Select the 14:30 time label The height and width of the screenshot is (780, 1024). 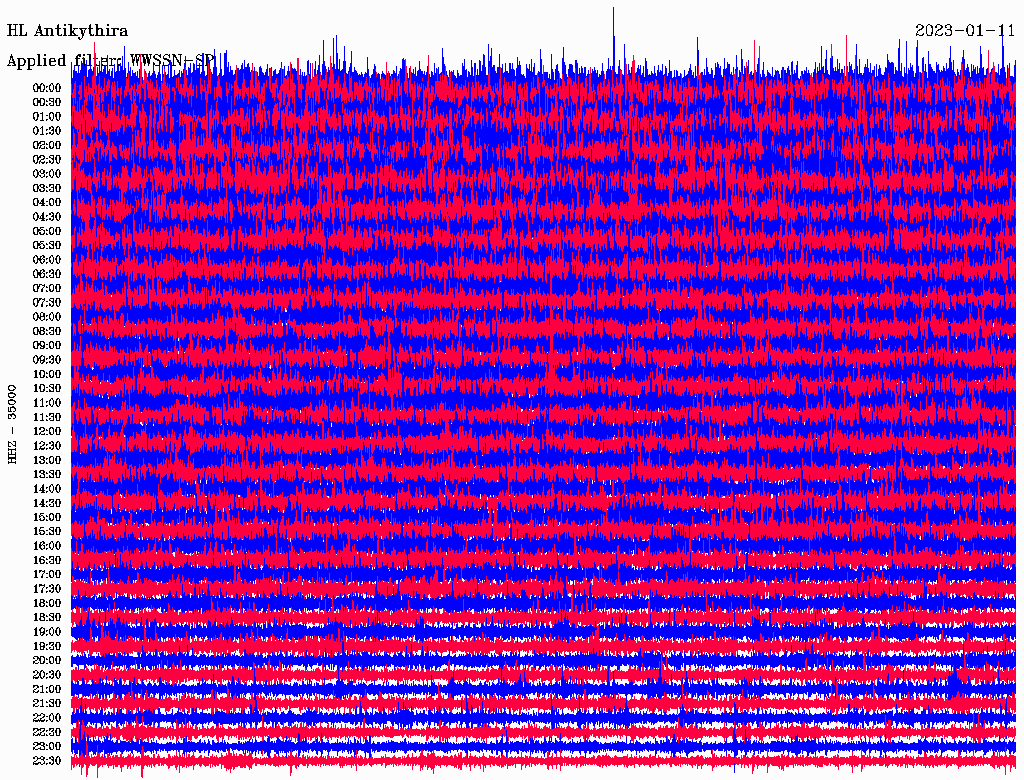pos(47,503)
